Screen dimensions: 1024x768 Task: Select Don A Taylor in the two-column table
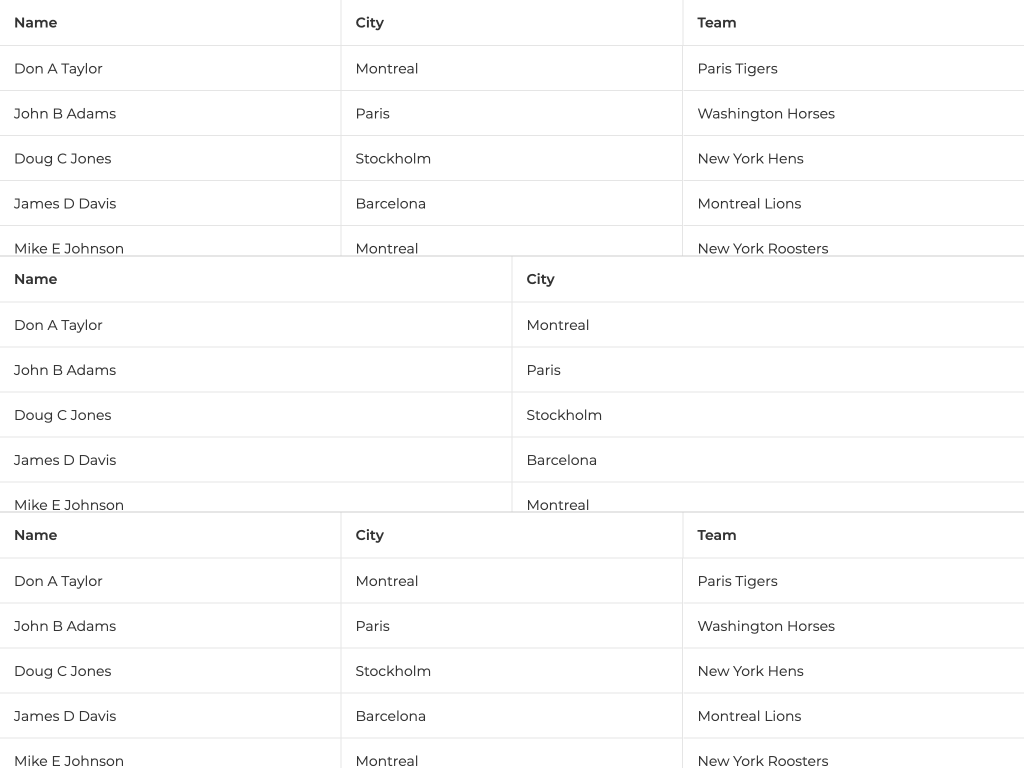59,325
